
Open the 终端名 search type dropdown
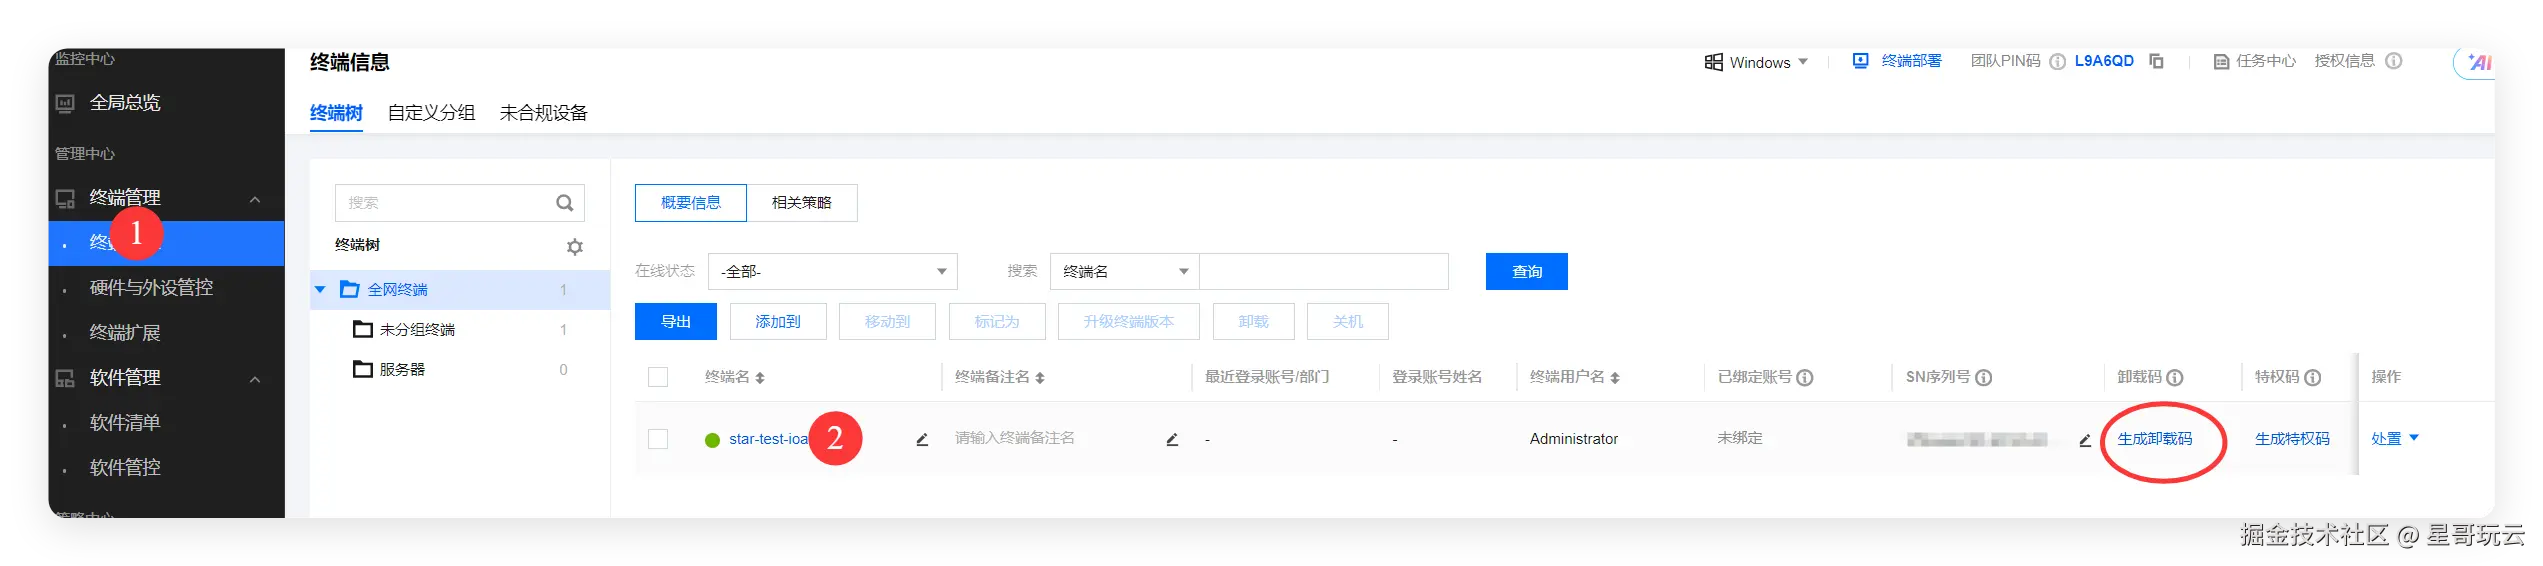1124,272
